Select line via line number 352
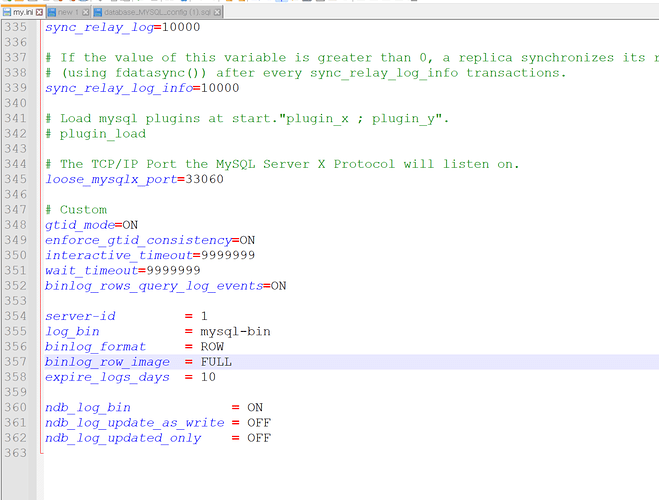Image resolution: width=659 pixels, height=500 pixels. click(16, 286)
